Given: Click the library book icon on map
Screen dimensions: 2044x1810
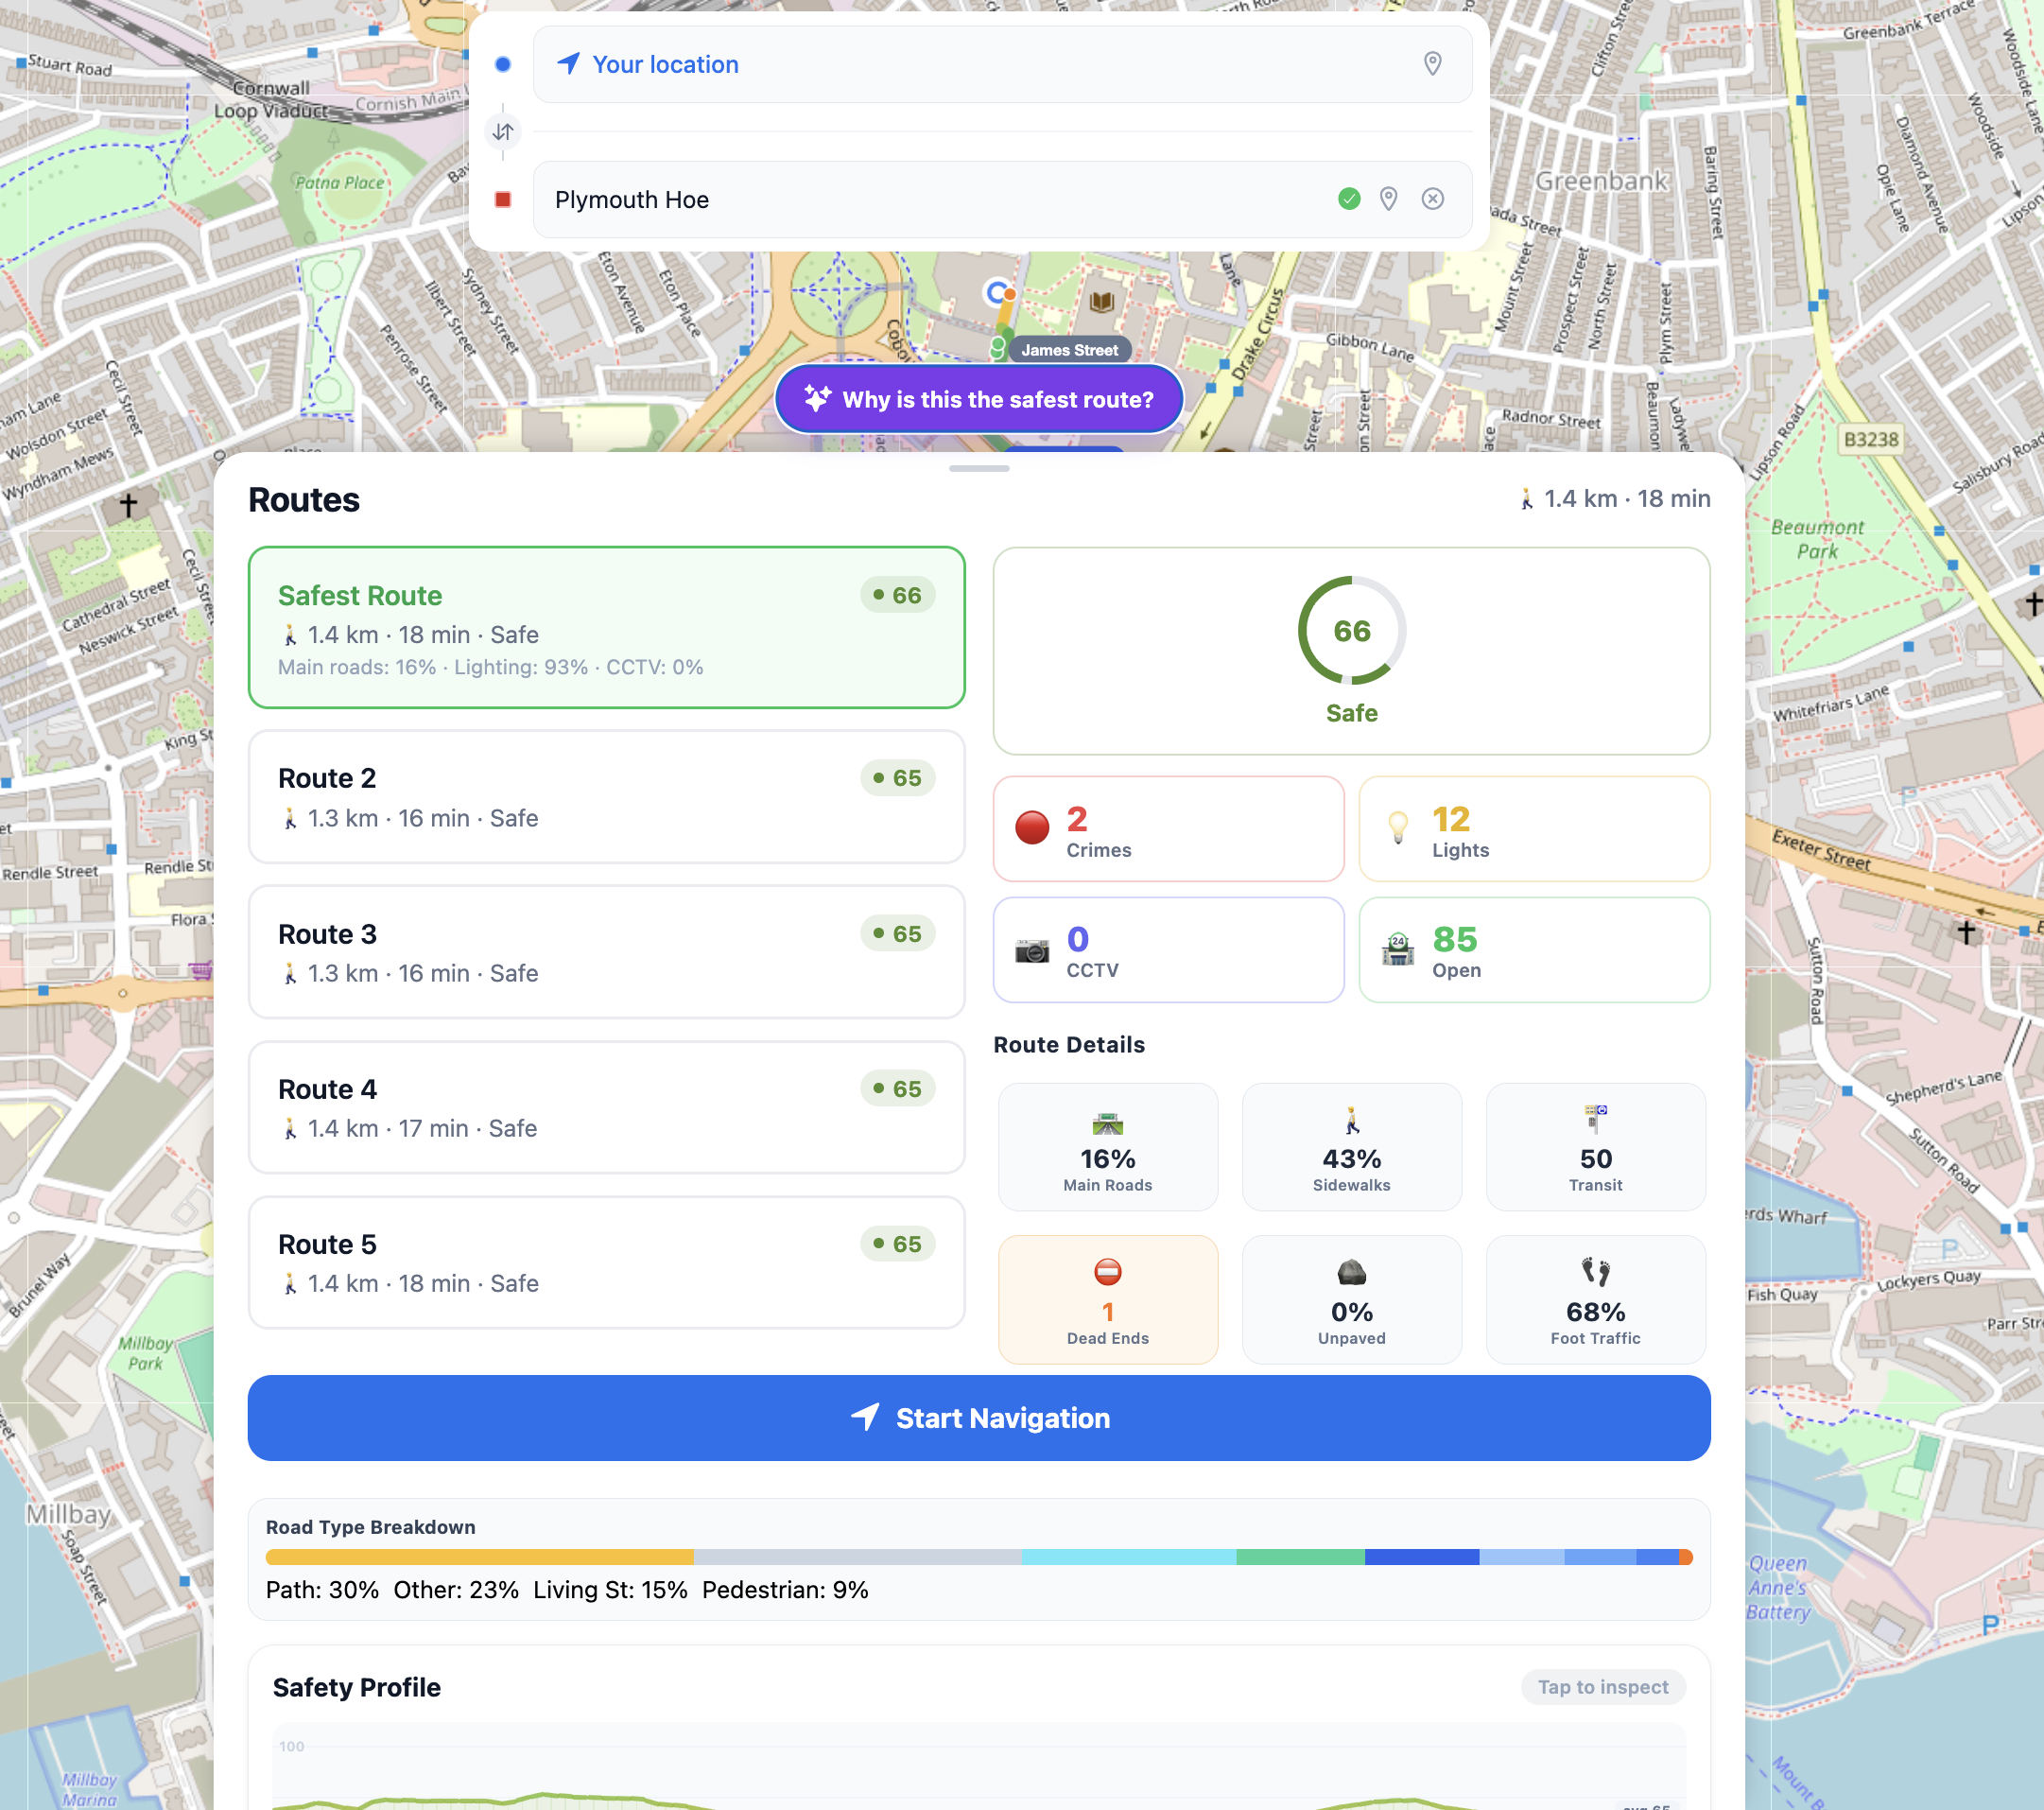Looking at the screenshot, I should coord(1101,301).
